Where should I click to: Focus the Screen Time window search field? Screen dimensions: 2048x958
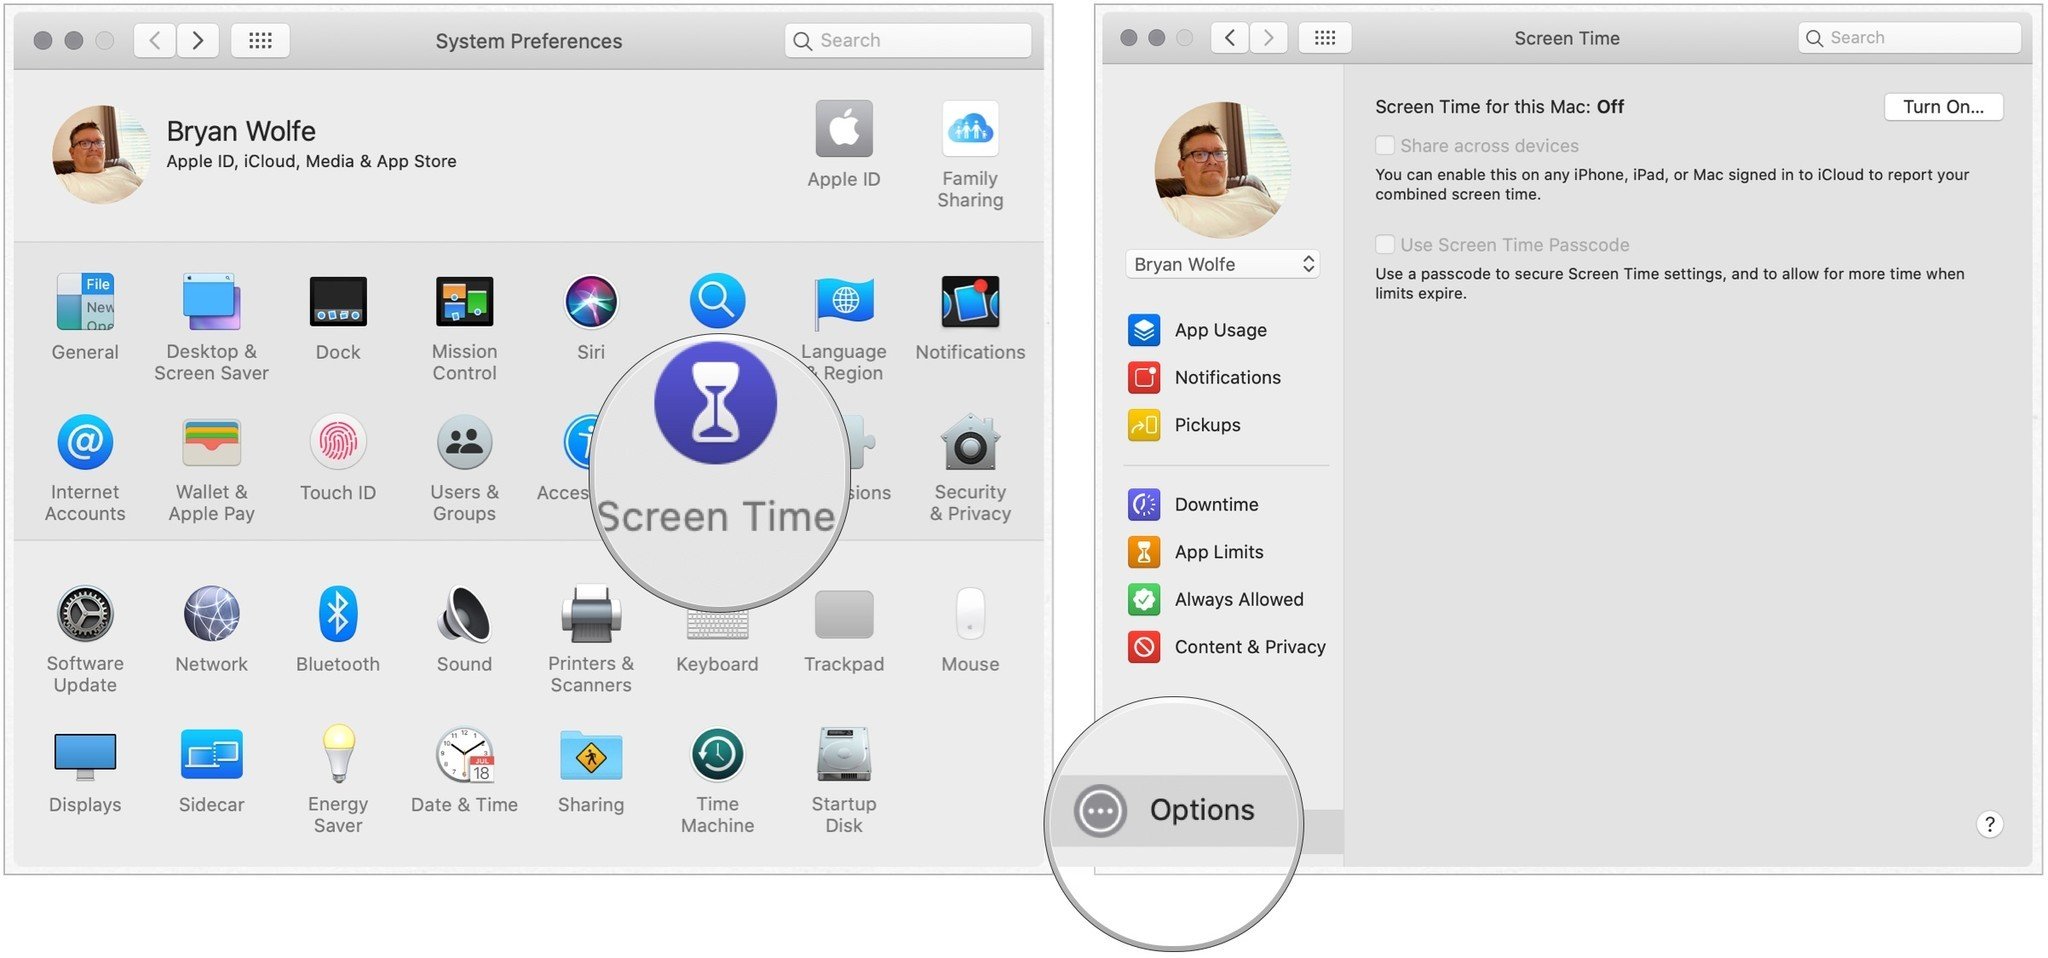tap(1909, 38)
